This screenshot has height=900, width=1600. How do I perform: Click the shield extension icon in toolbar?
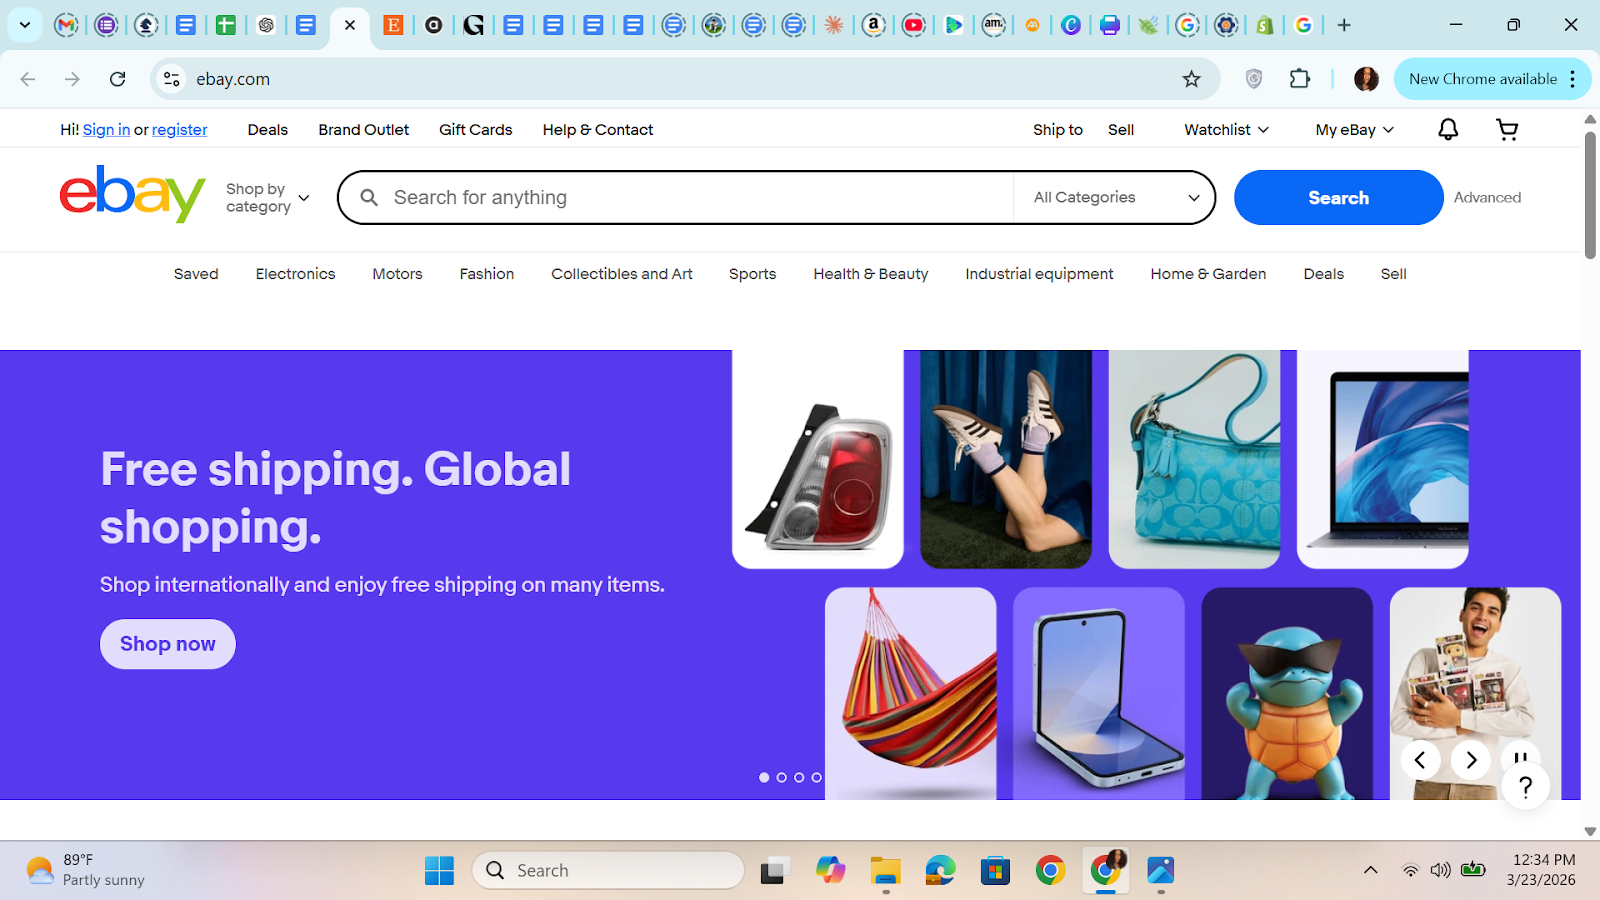[x=1254, y=79]
